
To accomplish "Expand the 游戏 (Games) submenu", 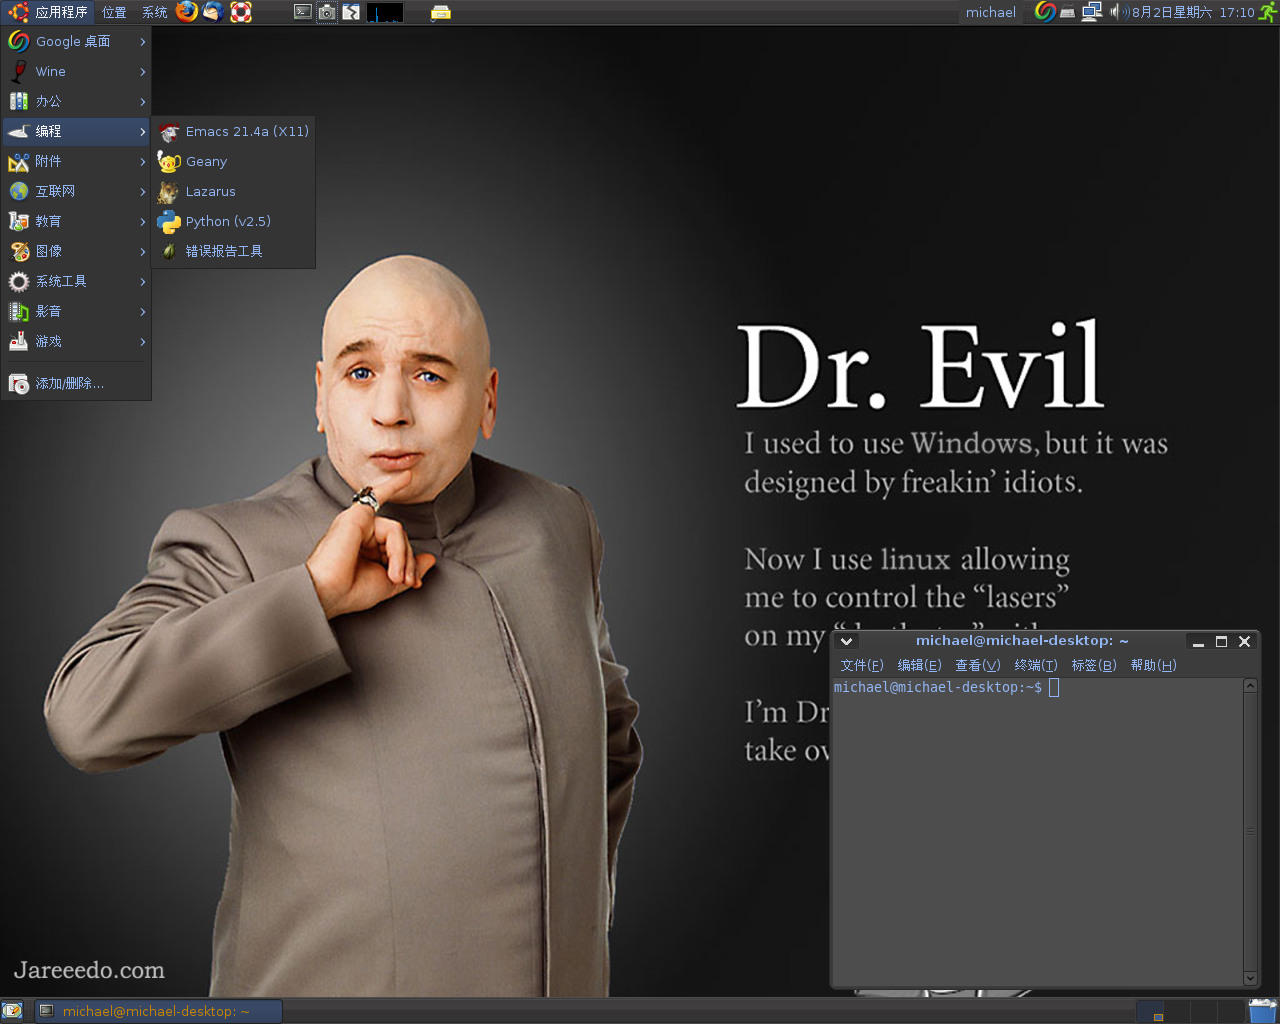I will (76, 341).
